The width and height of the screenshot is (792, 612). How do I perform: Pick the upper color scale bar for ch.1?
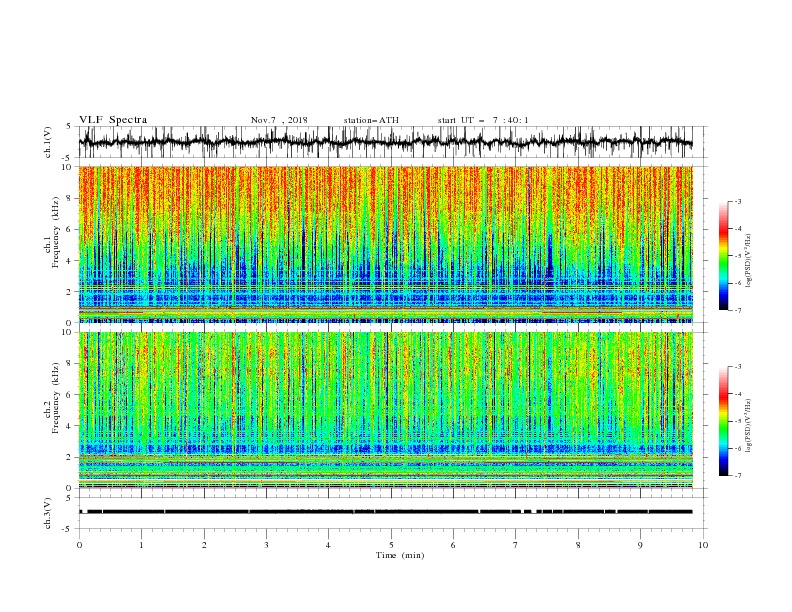click(723, 256)
